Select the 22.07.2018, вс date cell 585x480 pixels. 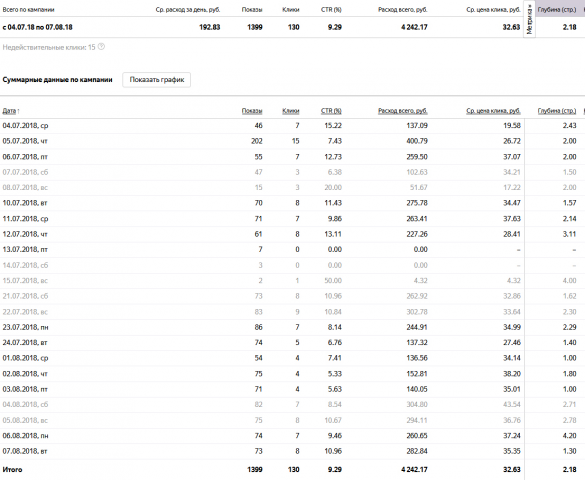[25, 312]
